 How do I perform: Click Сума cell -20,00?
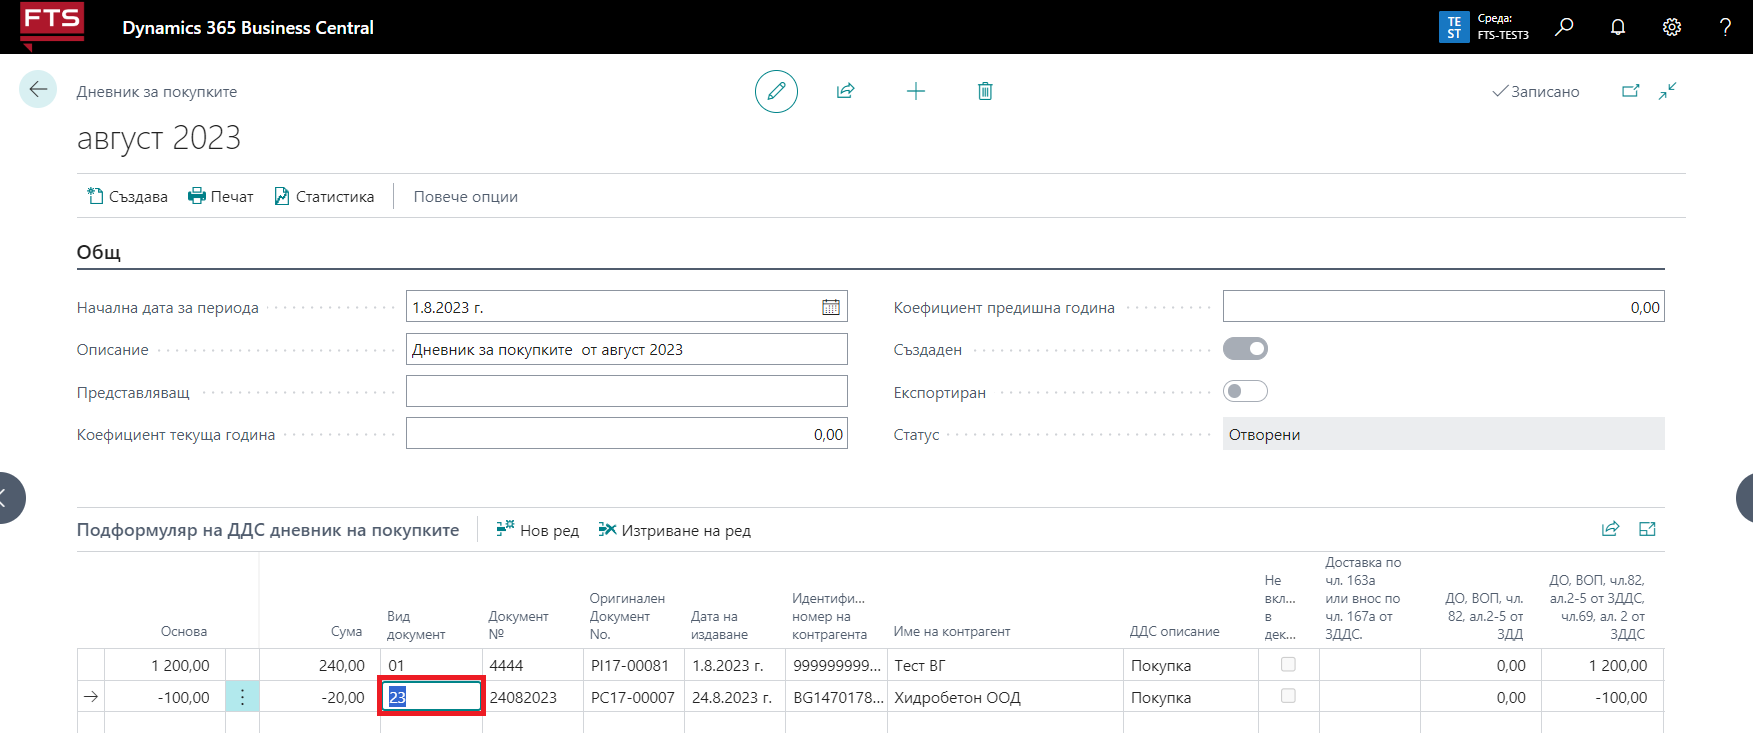pos(320,697)
